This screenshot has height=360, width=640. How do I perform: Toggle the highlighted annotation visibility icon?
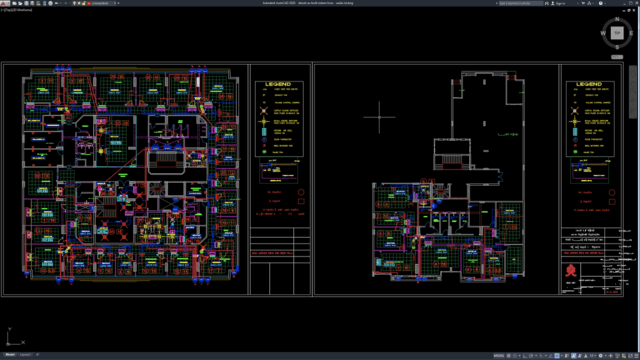(573, 356)
